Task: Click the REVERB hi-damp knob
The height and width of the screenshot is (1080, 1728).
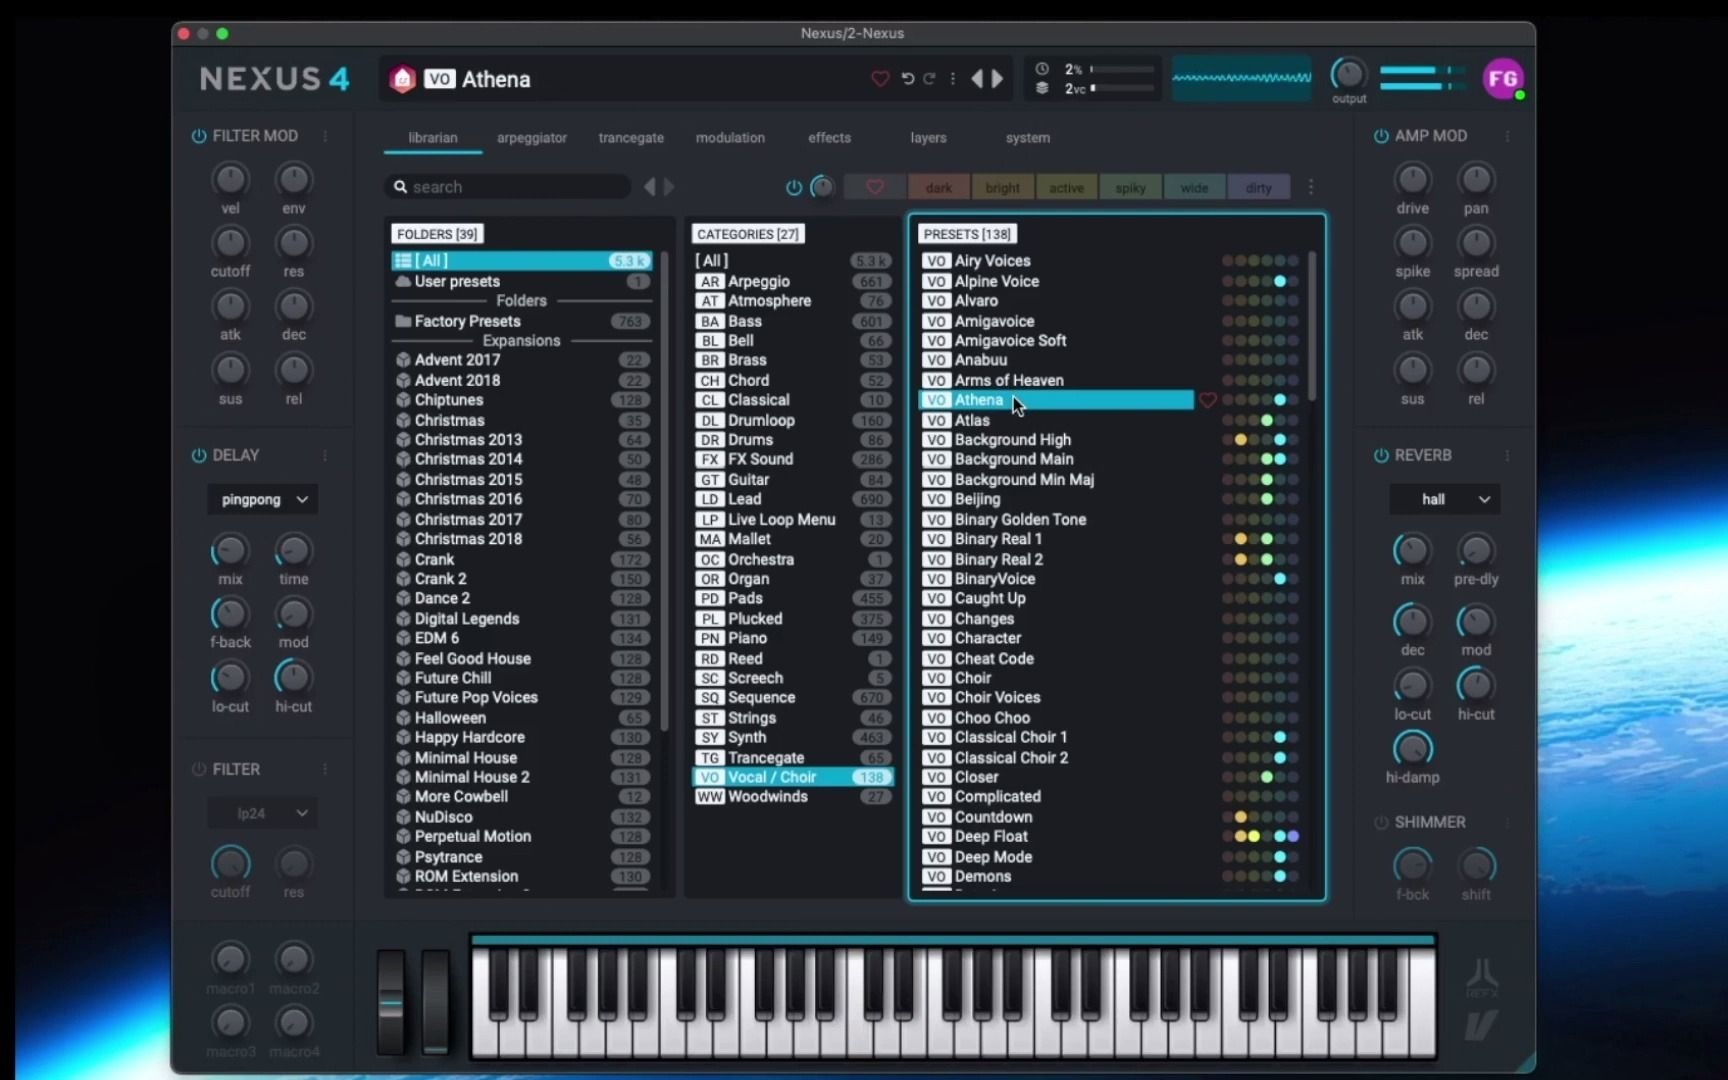Action: click(1413, 749)
